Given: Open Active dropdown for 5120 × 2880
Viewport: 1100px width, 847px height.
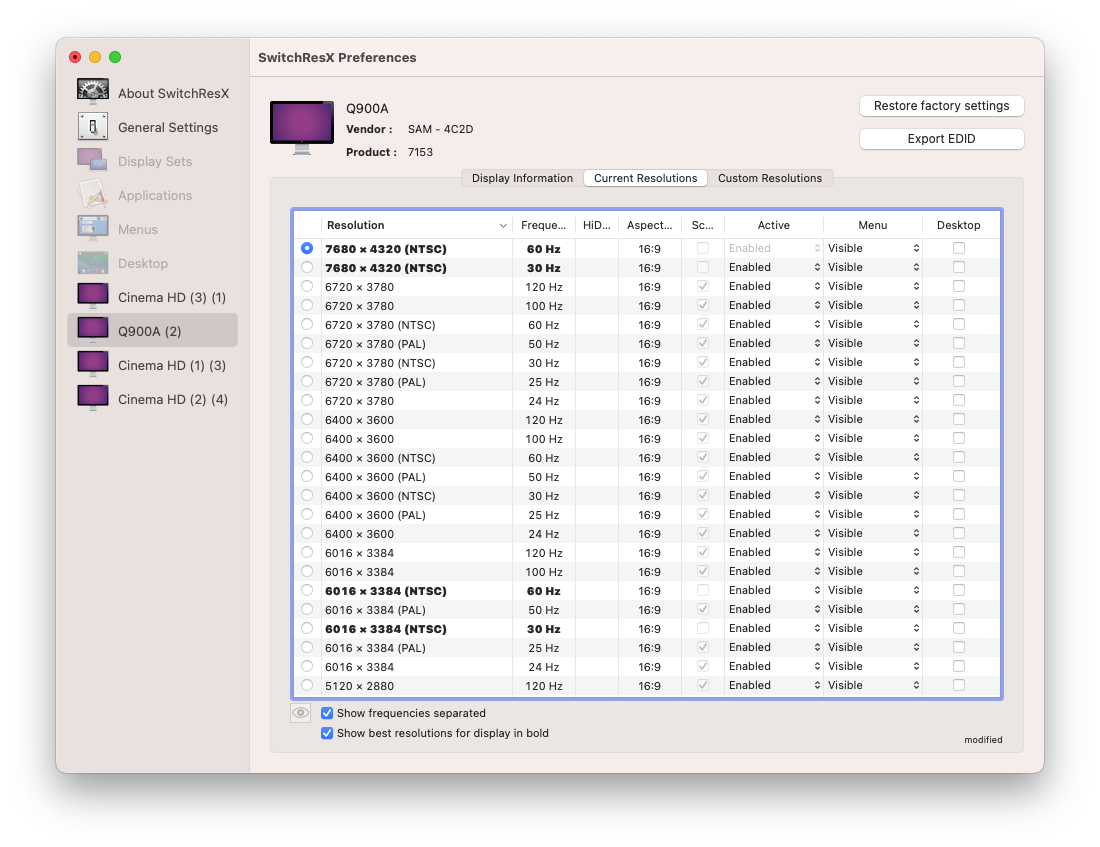Looking at the screenshot, I should [x=774, y=686].
